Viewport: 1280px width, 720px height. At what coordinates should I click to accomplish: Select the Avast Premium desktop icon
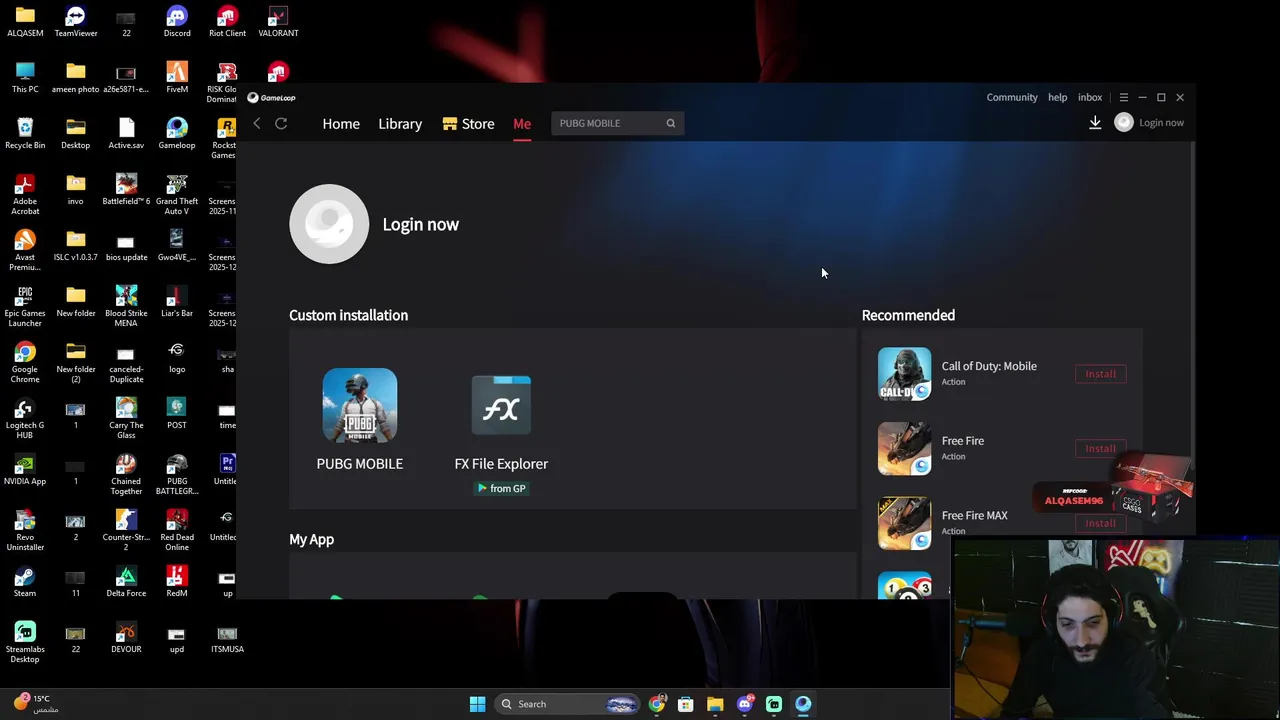tap(25, 250)
